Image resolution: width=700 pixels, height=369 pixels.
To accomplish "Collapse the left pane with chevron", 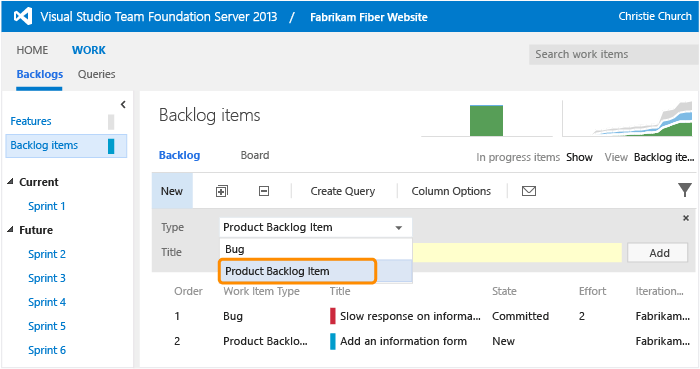I will (123, 104).
